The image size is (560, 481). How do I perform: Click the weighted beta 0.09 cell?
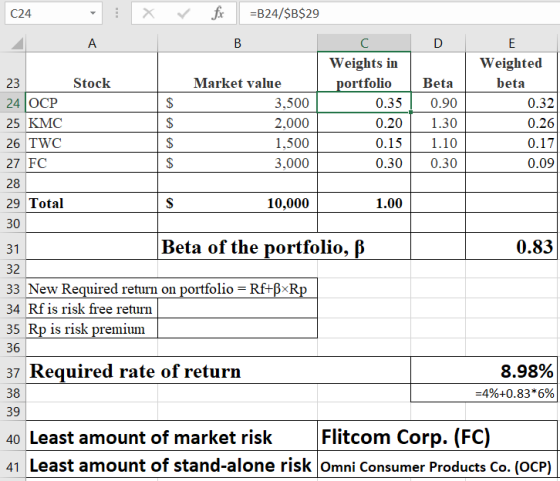pos(511,163)
